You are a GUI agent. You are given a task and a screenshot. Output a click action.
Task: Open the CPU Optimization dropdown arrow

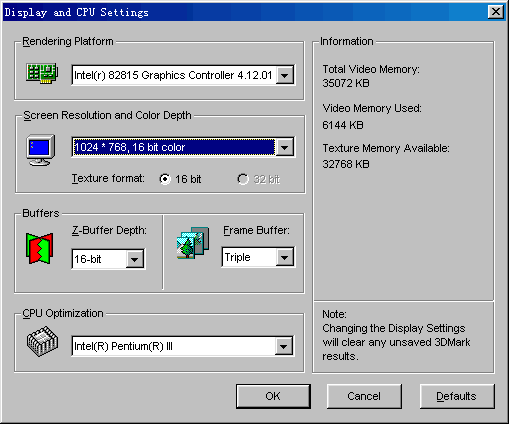(x=284, y=346)
